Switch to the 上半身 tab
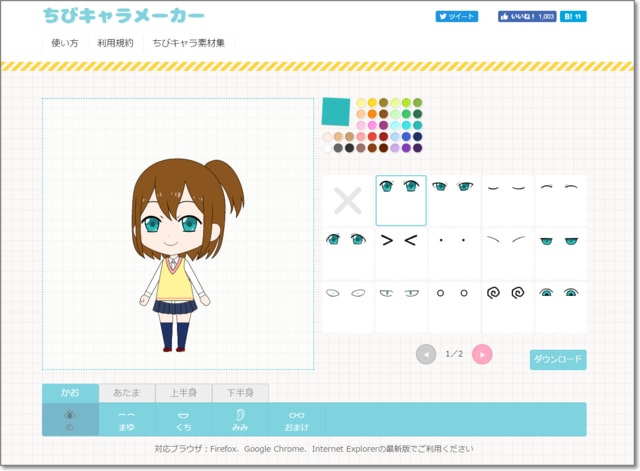This screenshot has width=640, height=471. pyautogui.click(x=184, y=393)
